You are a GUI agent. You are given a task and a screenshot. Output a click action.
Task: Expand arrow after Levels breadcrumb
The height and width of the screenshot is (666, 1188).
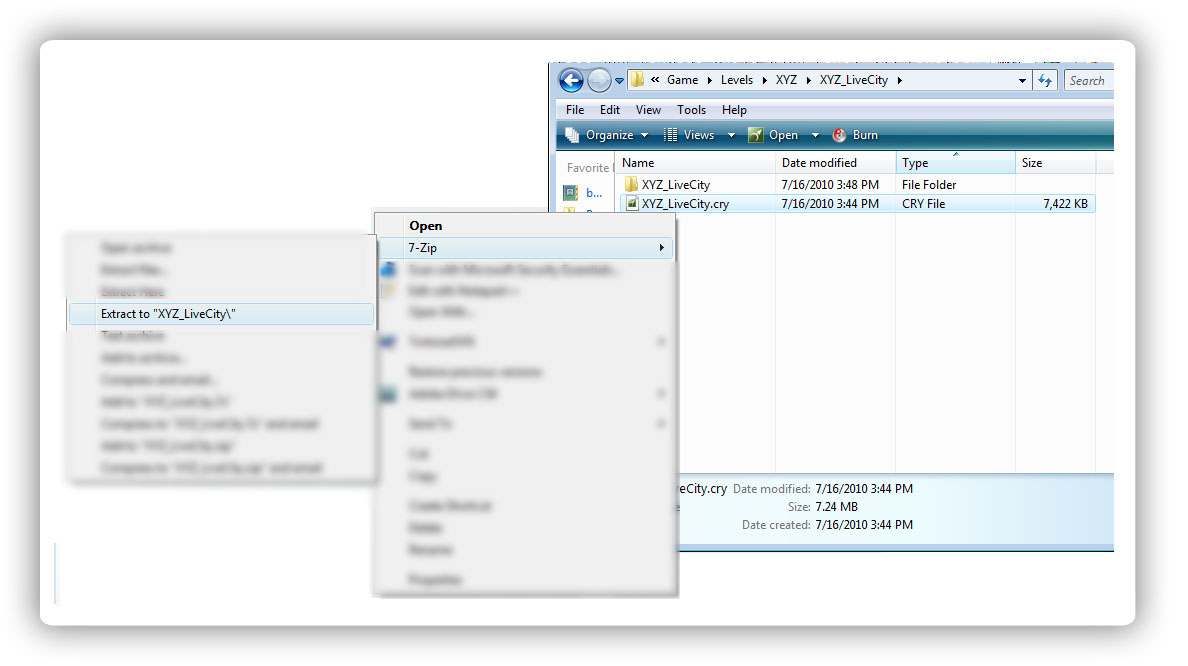[764, 80]
